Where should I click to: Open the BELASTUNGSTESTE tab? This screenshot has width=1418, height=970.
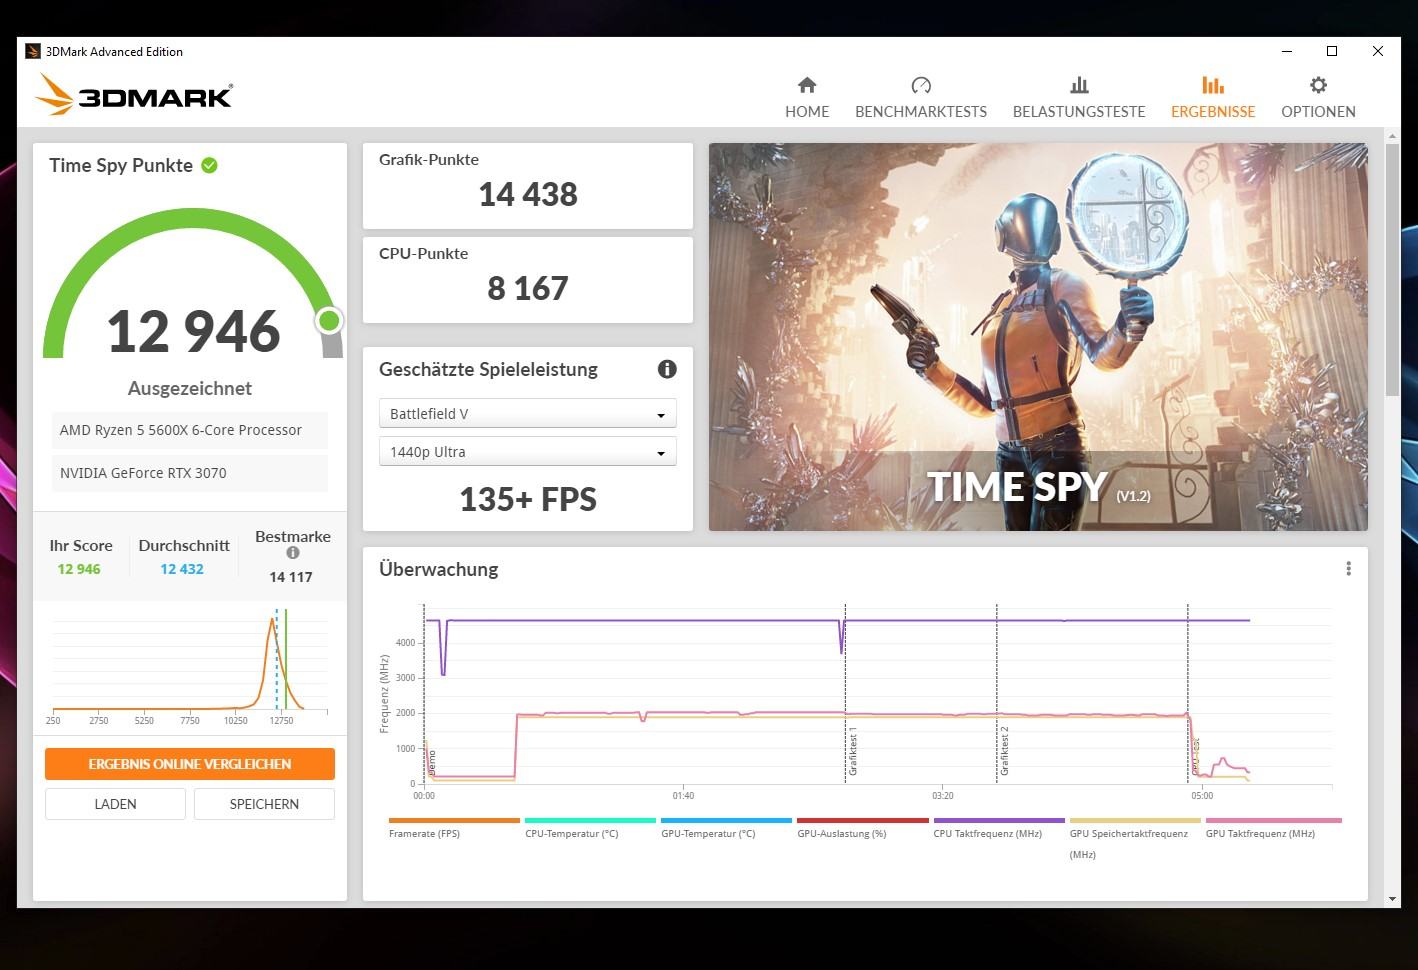point(1079,98)
